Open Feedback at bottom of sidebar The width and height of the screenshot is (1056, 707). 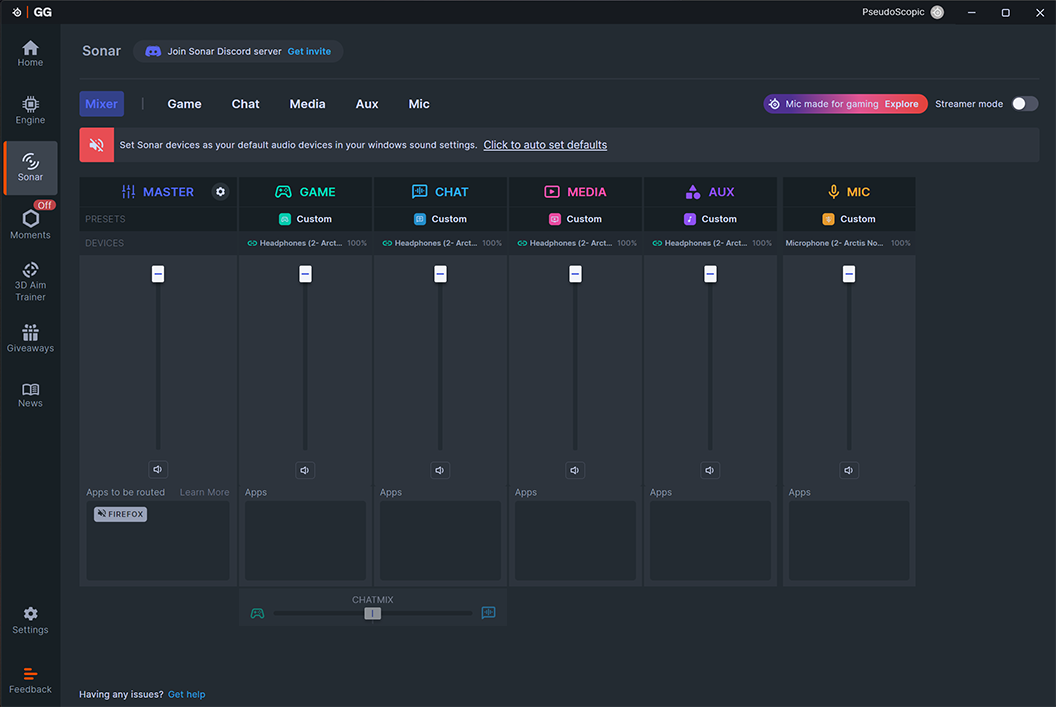tap(30, 680)
